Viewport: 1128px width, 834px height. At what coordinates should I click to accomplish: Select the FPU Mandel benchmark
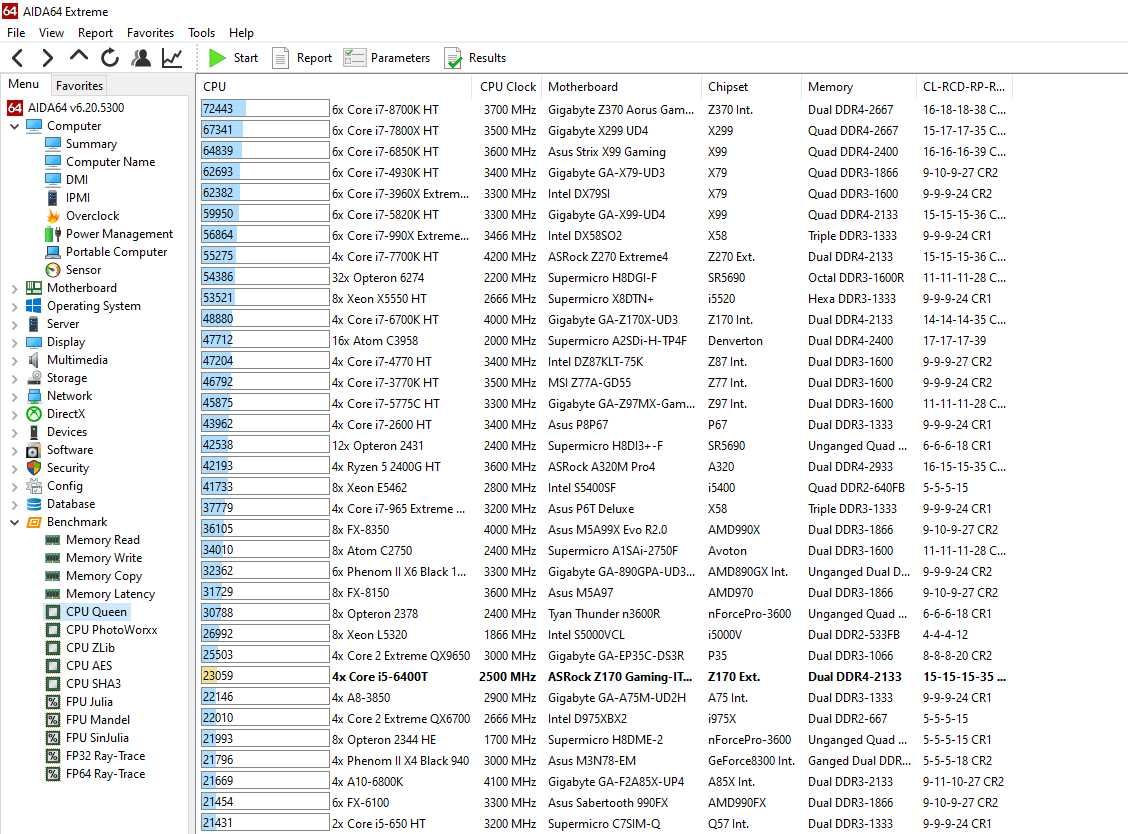point(98,720)
